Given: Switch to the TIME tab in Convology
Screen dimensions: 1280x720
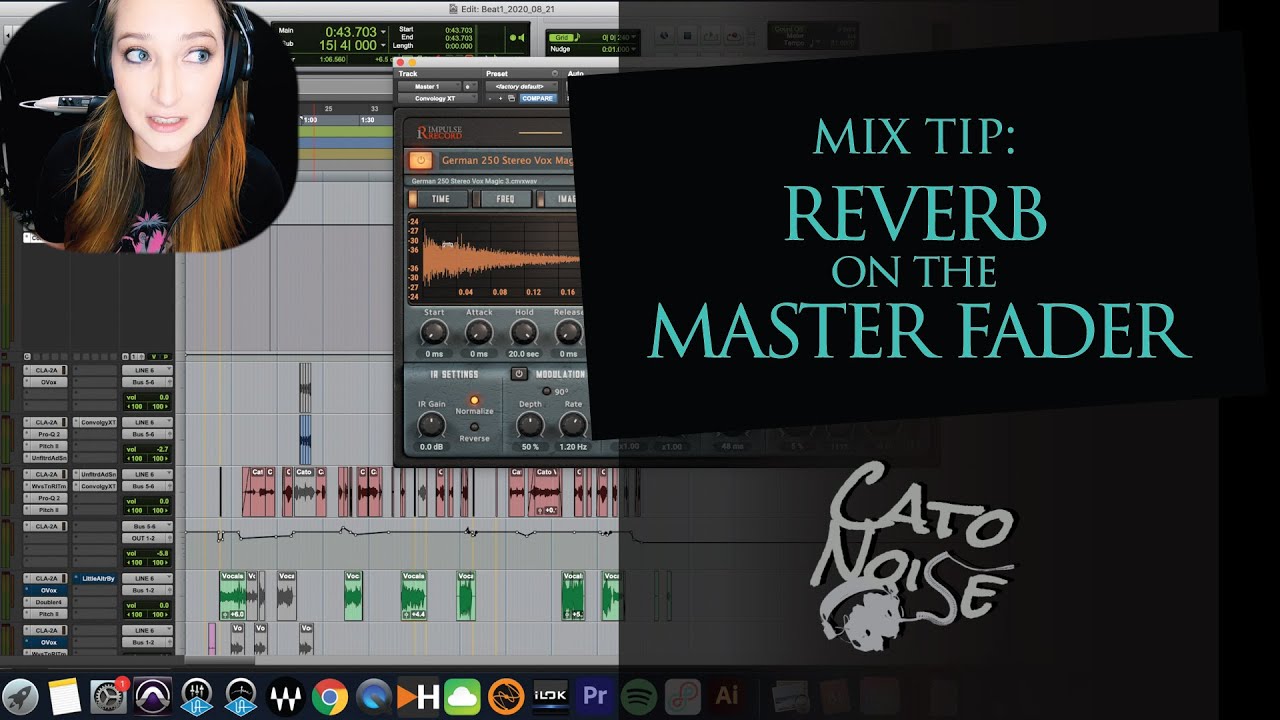Looking at the screenshot, I should 440,199.
